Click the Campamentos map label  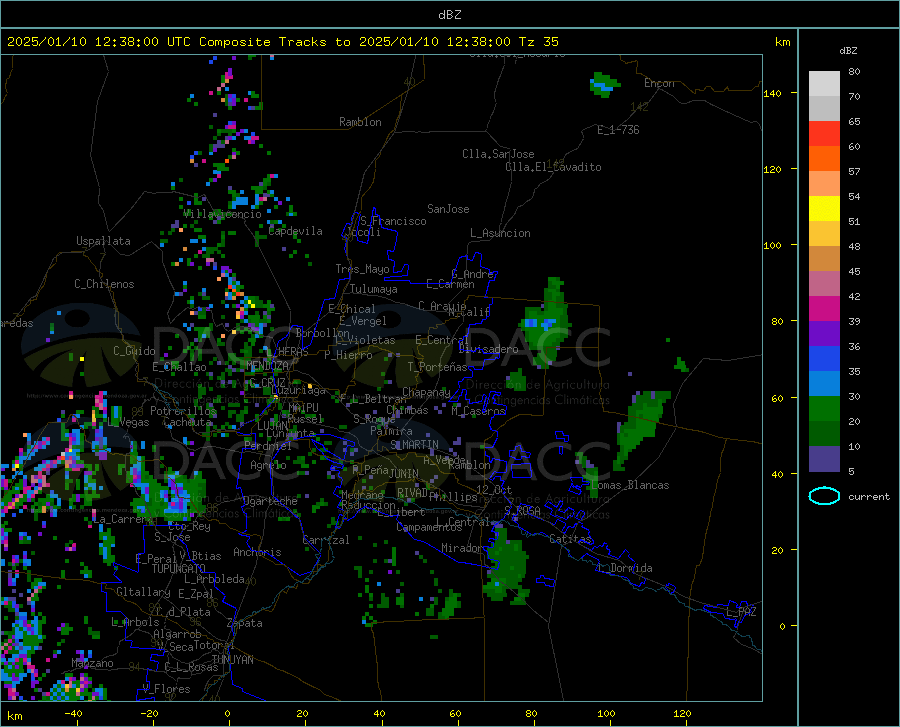(429, 527)
